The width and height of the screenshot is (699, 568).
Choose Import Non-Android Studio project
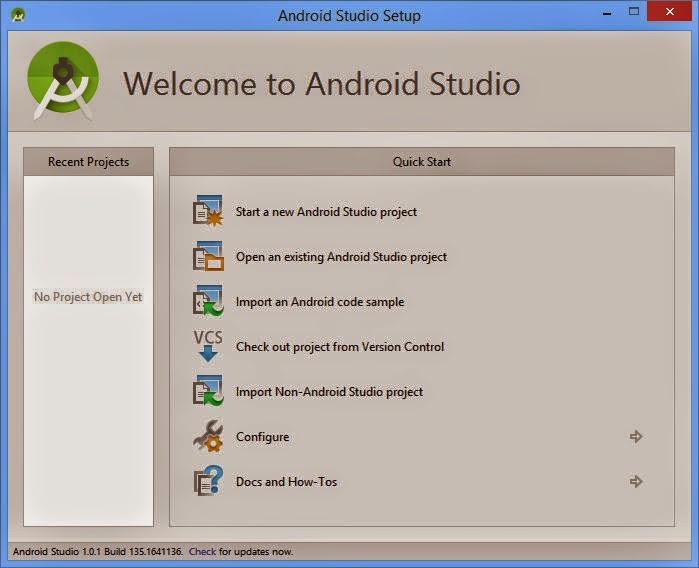329,392
